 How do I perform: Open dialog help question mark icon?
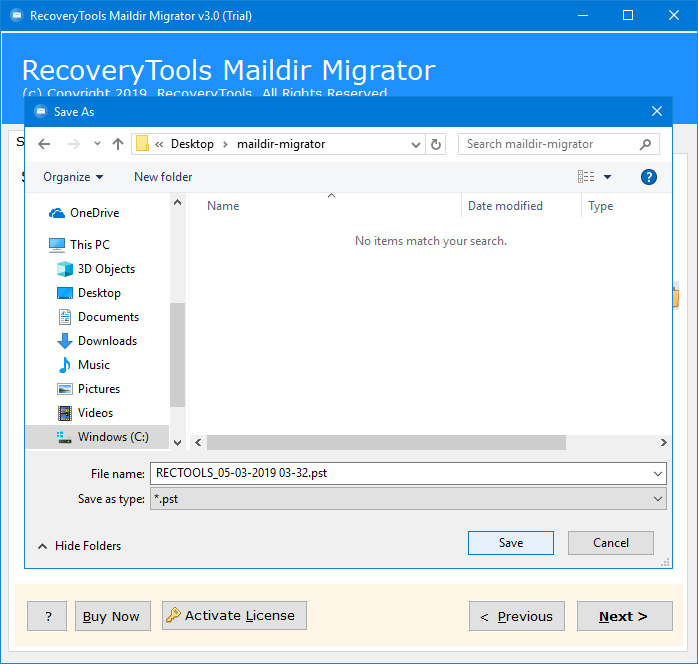coord(649,177)
